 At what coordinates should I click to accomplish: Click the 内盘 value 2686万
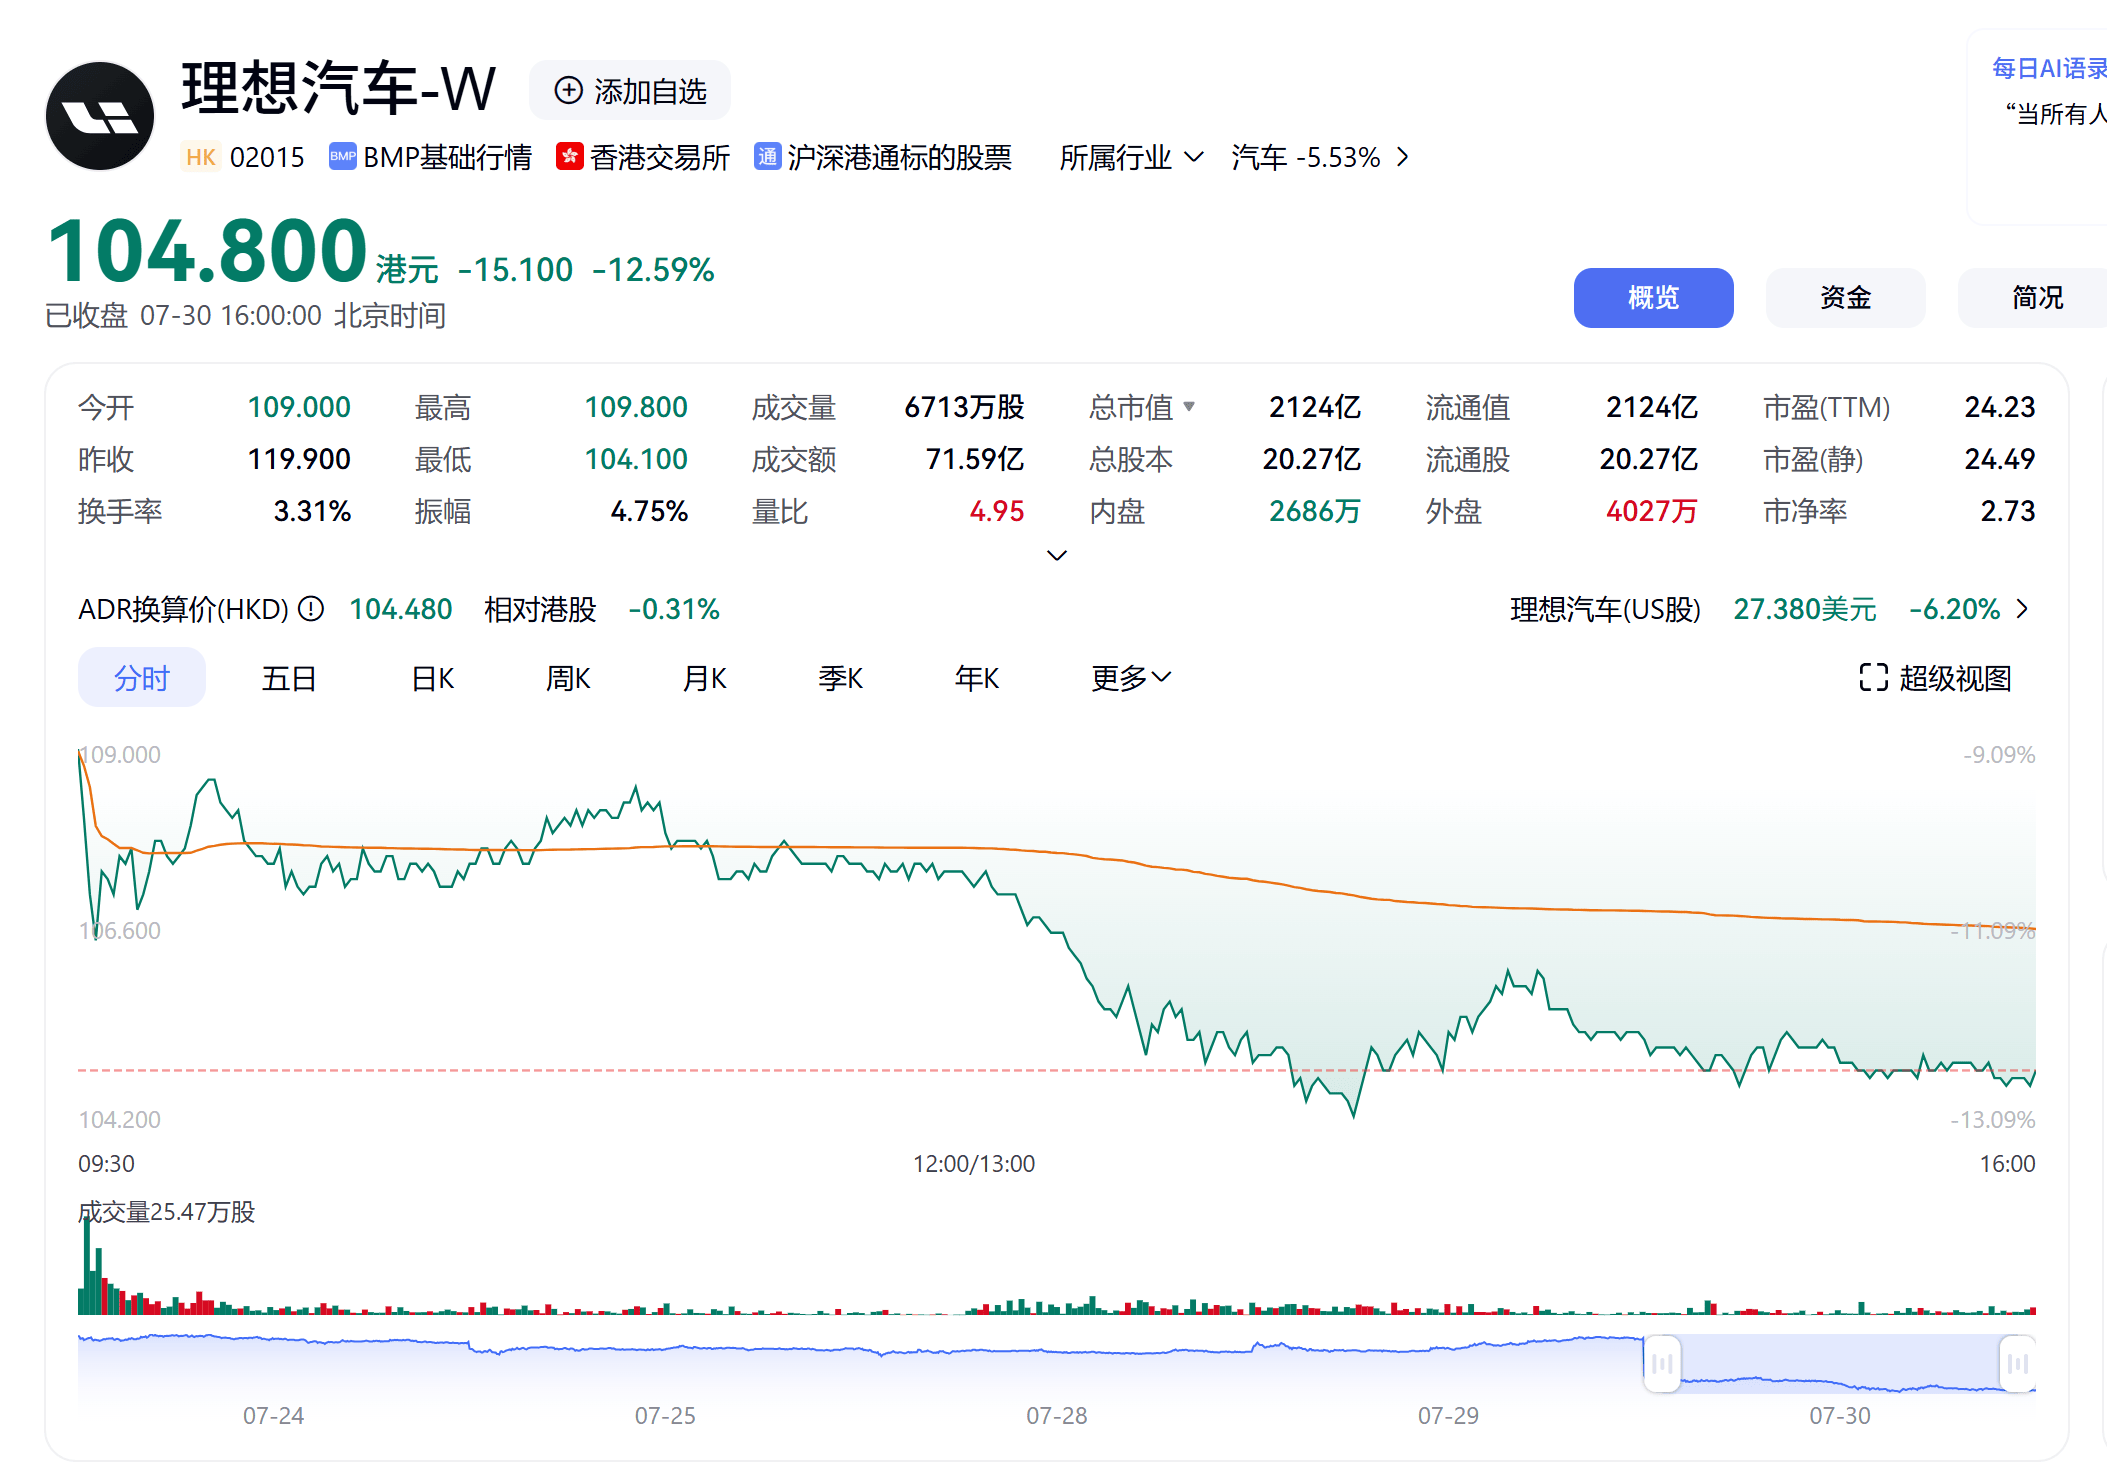point(1315,511)
